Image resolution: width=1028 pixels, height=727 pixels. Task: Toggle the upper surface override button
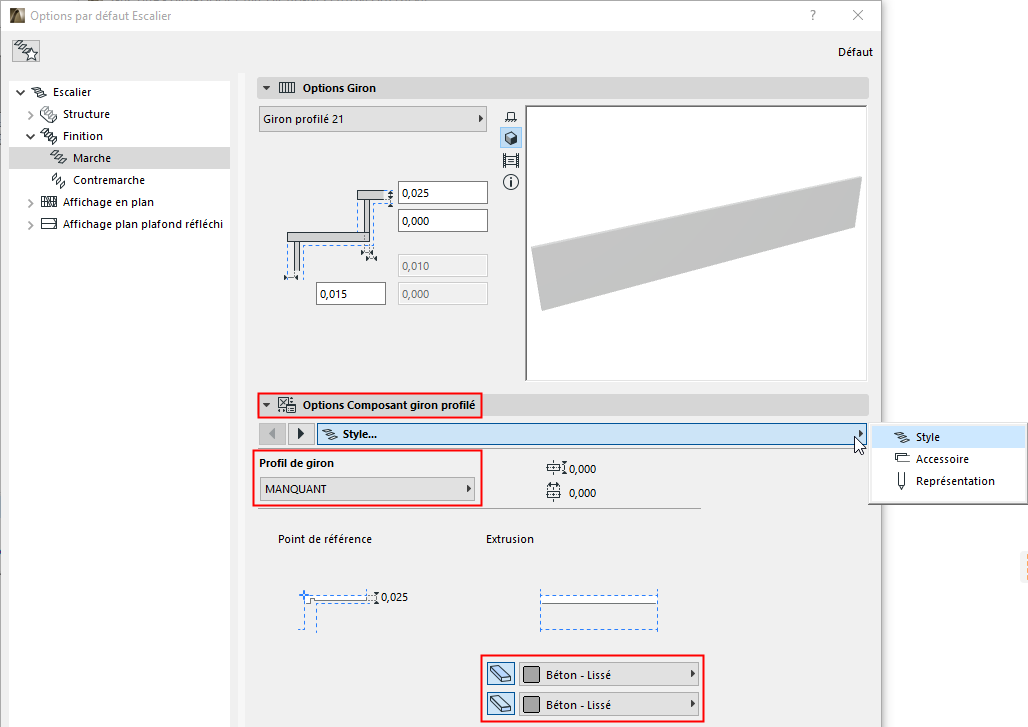point(501,673)
